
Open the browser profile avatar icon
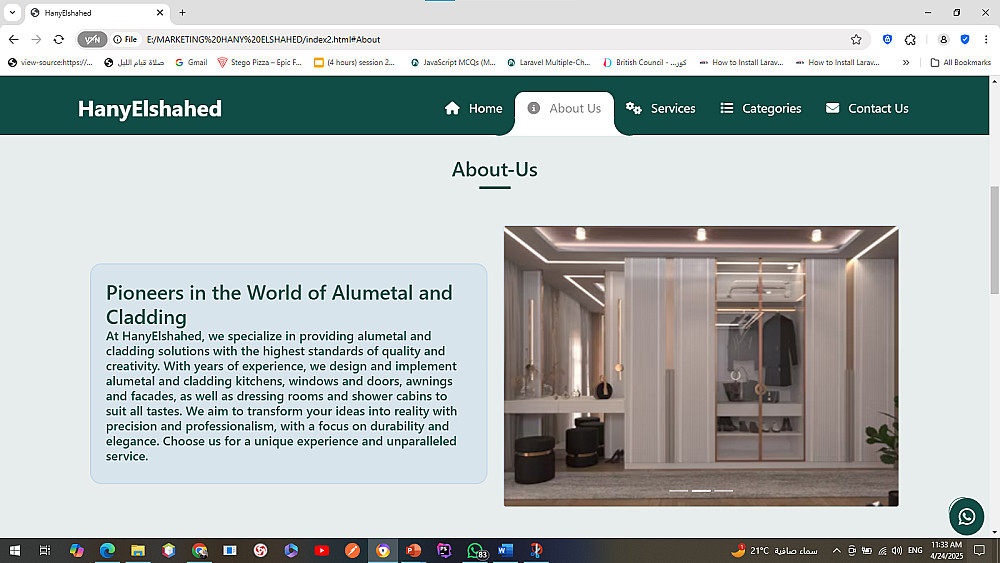tap(943, 40)
